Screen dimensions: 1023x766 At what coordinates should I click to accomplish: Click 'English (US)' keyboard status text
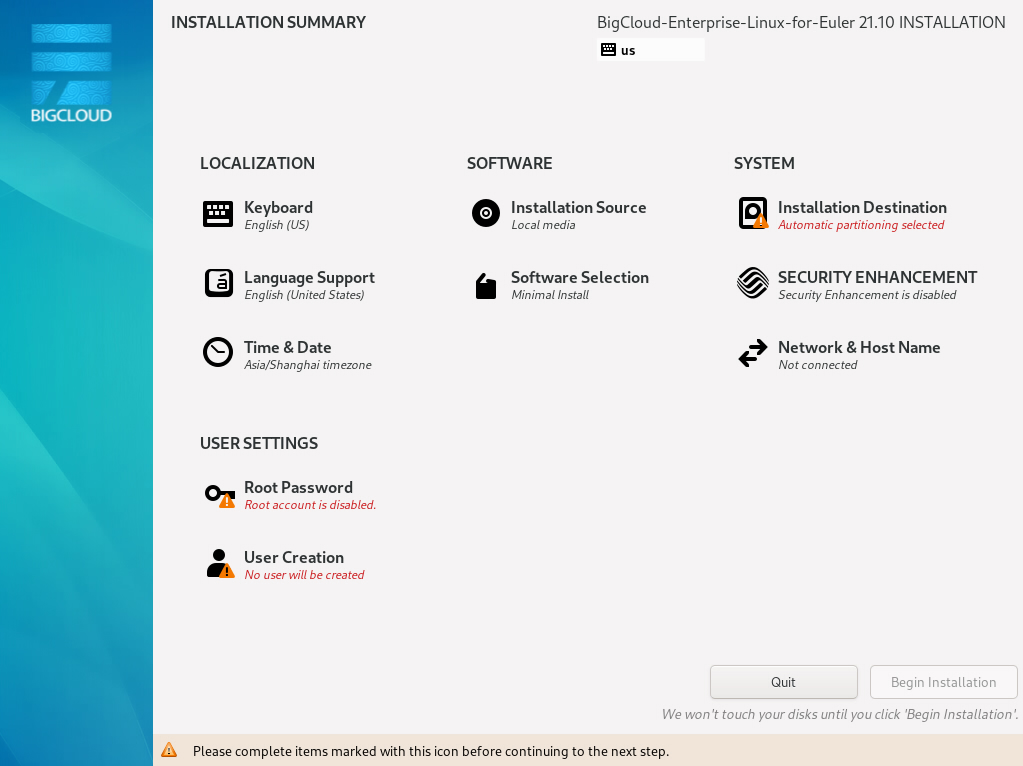pos(277,225)
